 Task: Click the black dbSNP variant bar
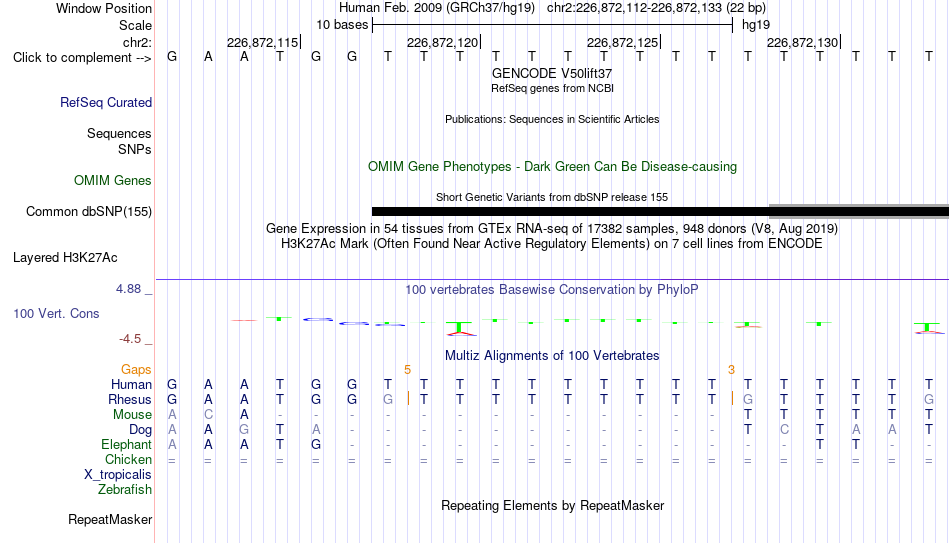pyautogui.click(x=570, y=212)
